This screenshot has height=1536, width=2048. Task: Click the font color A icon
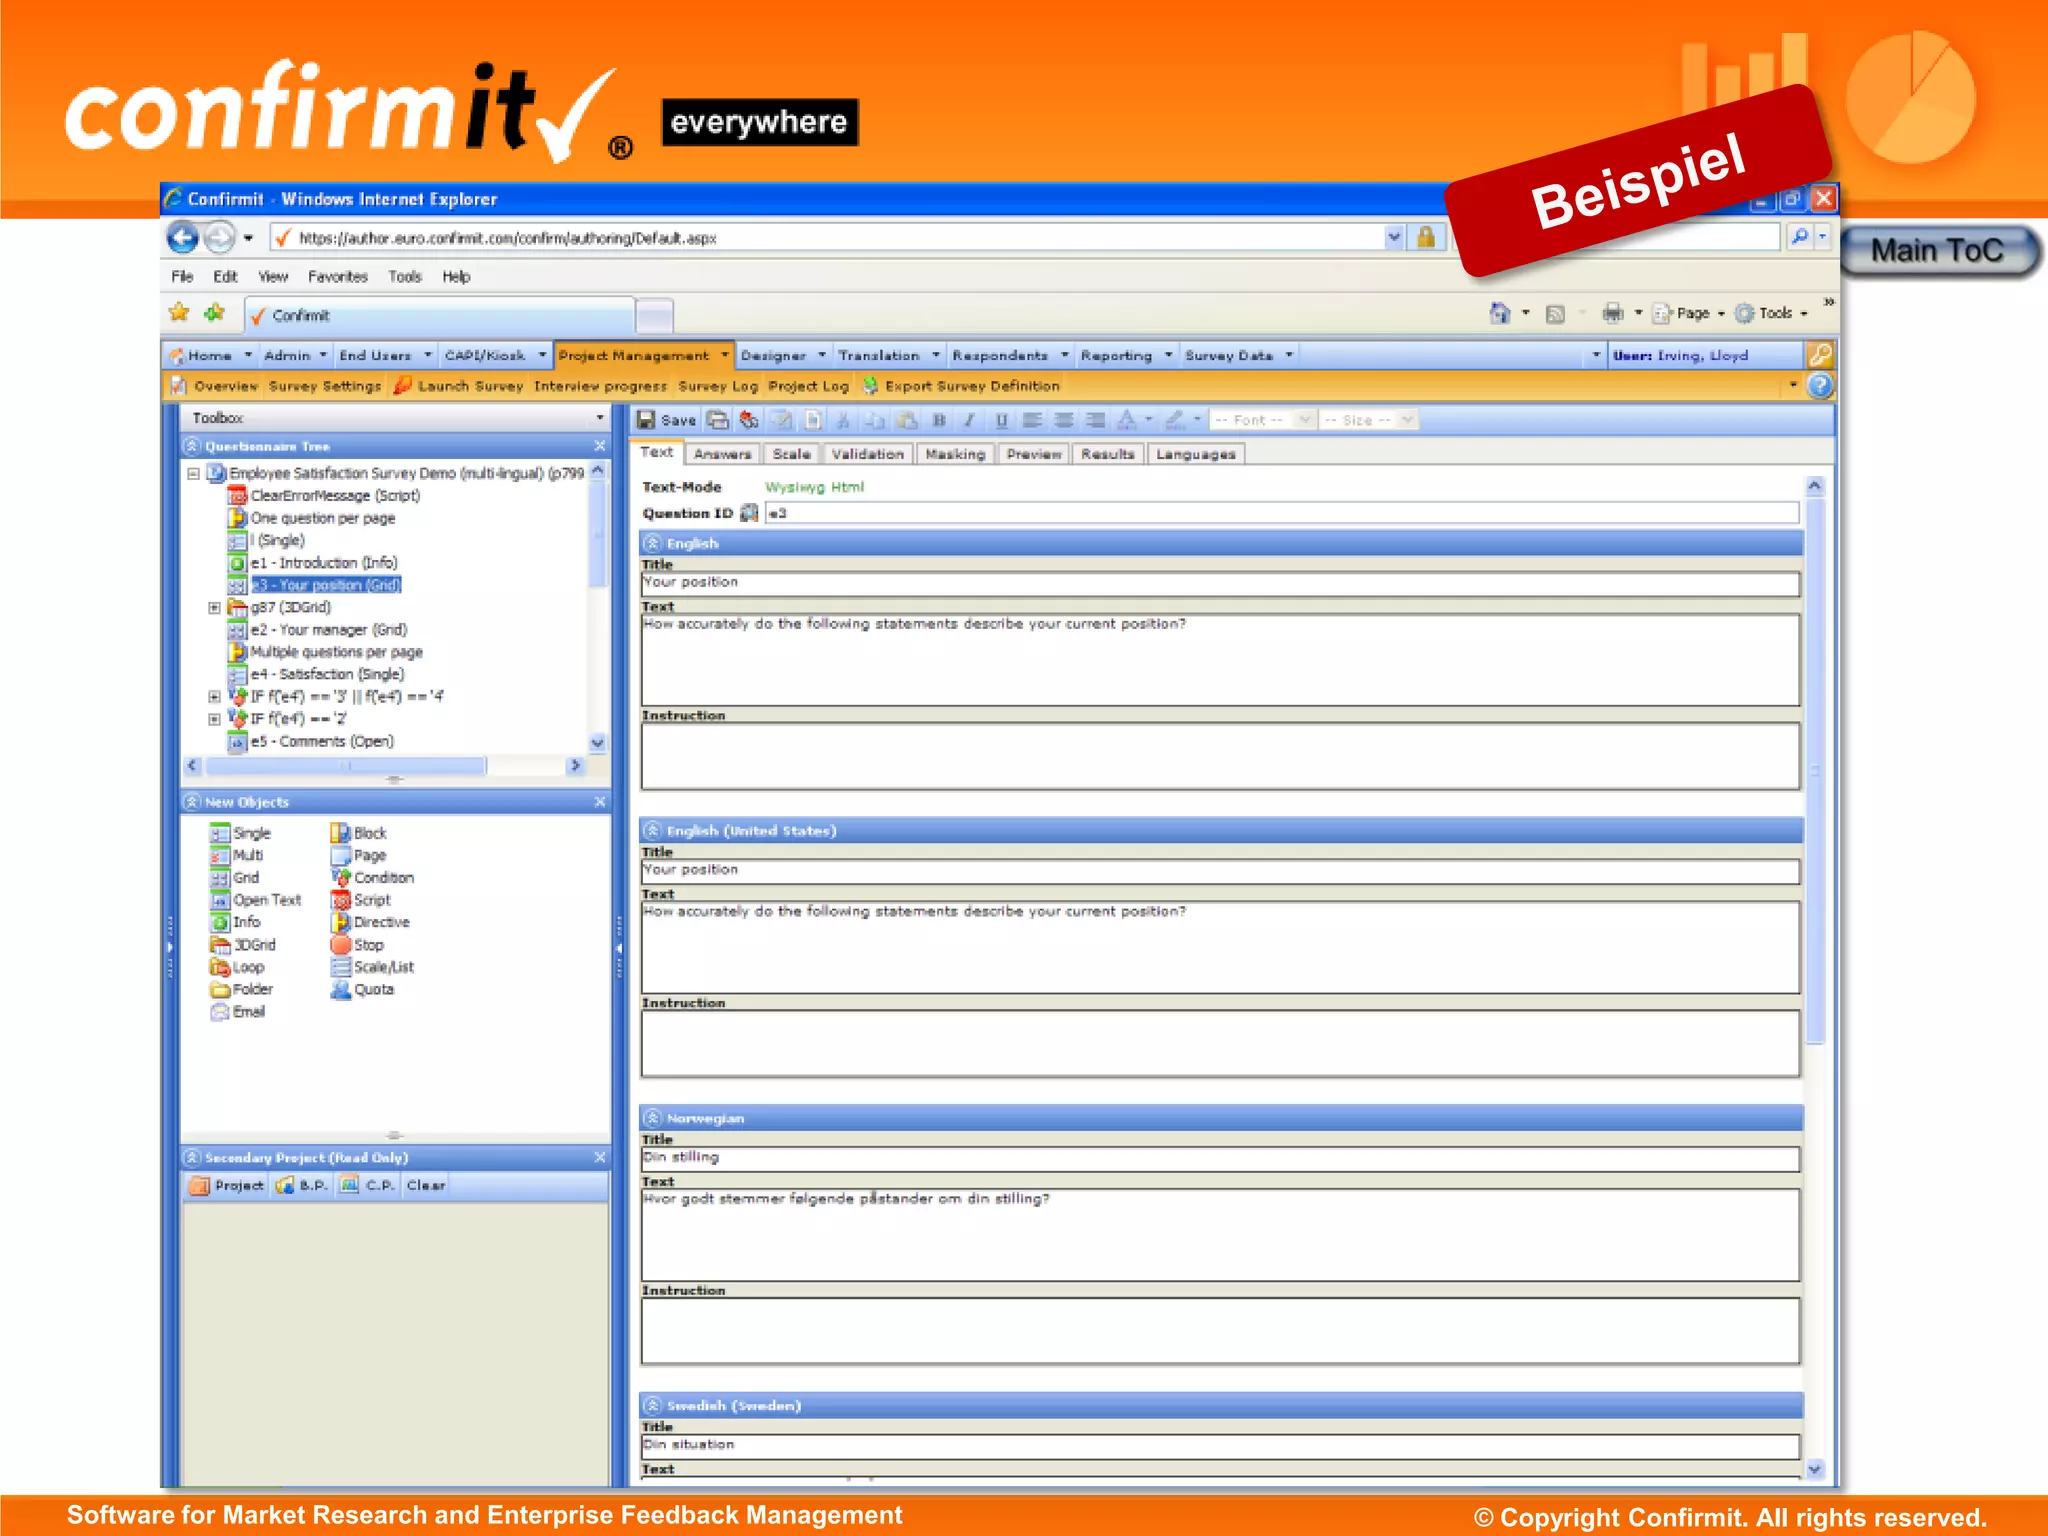(x=1127, y=420)
